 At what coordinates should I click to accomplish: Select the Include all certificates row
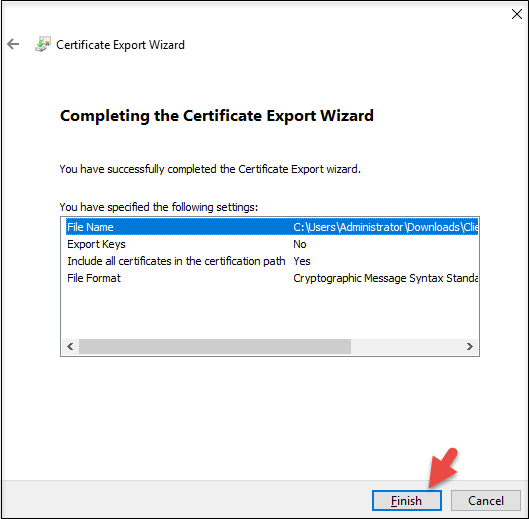[x=272, y=261]
